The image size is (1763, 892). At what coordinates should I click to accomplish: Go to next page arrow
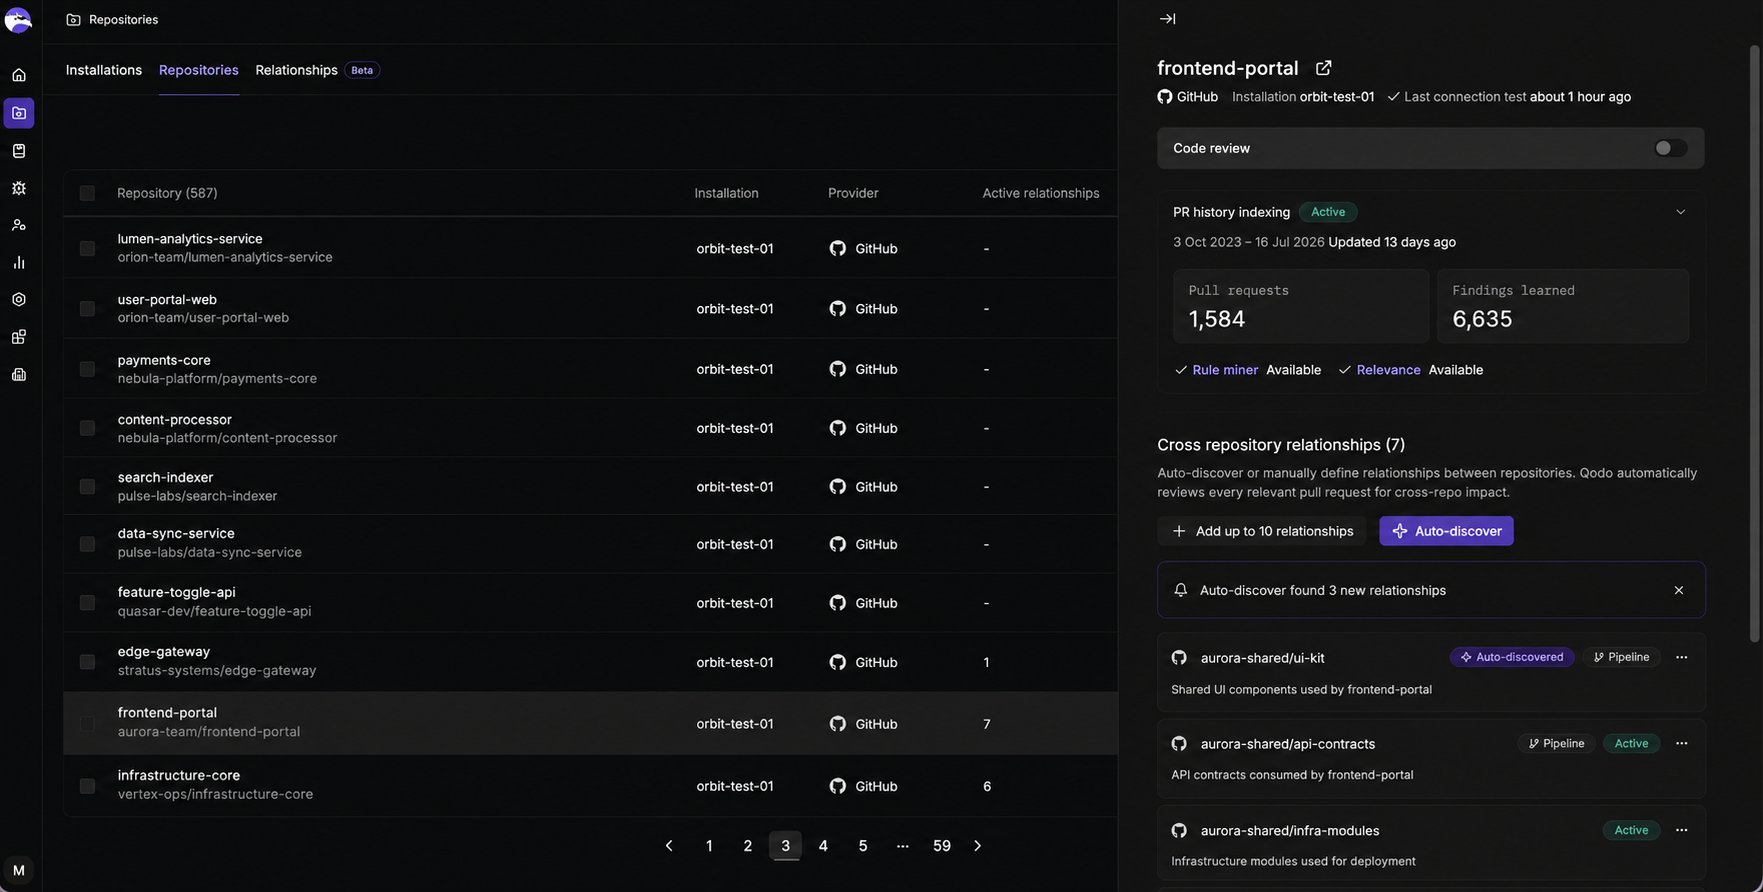[977, 846]
